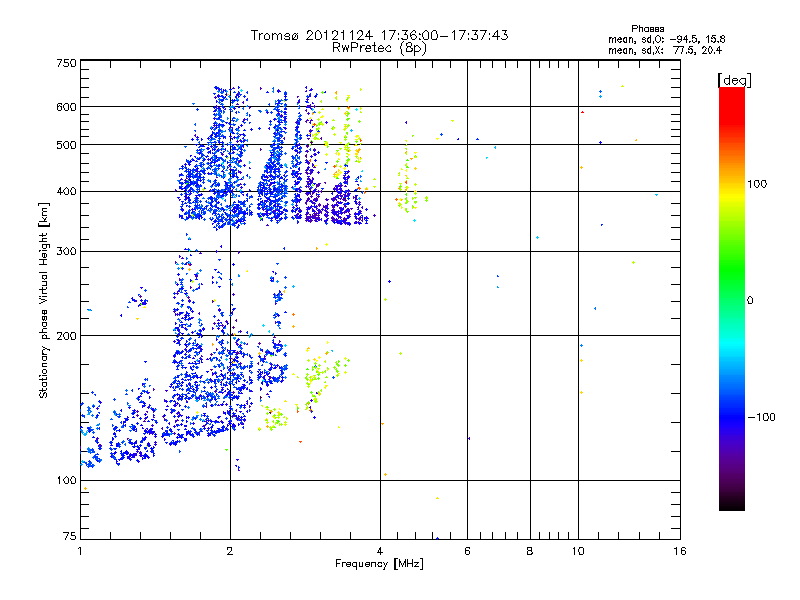This screenshot has width=800, height=600.
Task: Click the colorbar label '-100'
Action: [762, 417]
